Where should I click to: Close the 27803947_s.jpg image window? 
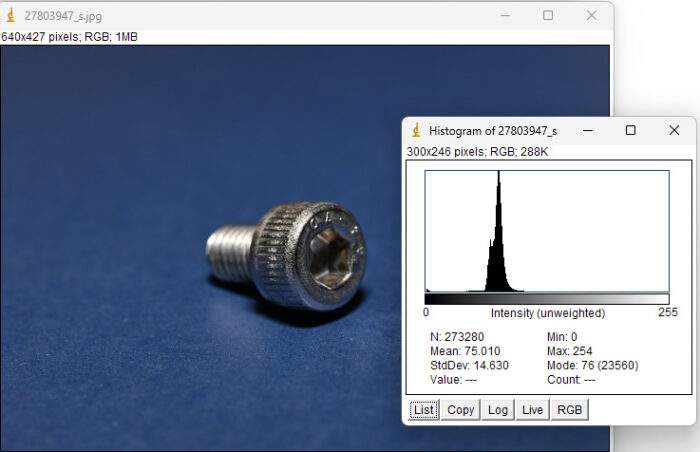592,16
